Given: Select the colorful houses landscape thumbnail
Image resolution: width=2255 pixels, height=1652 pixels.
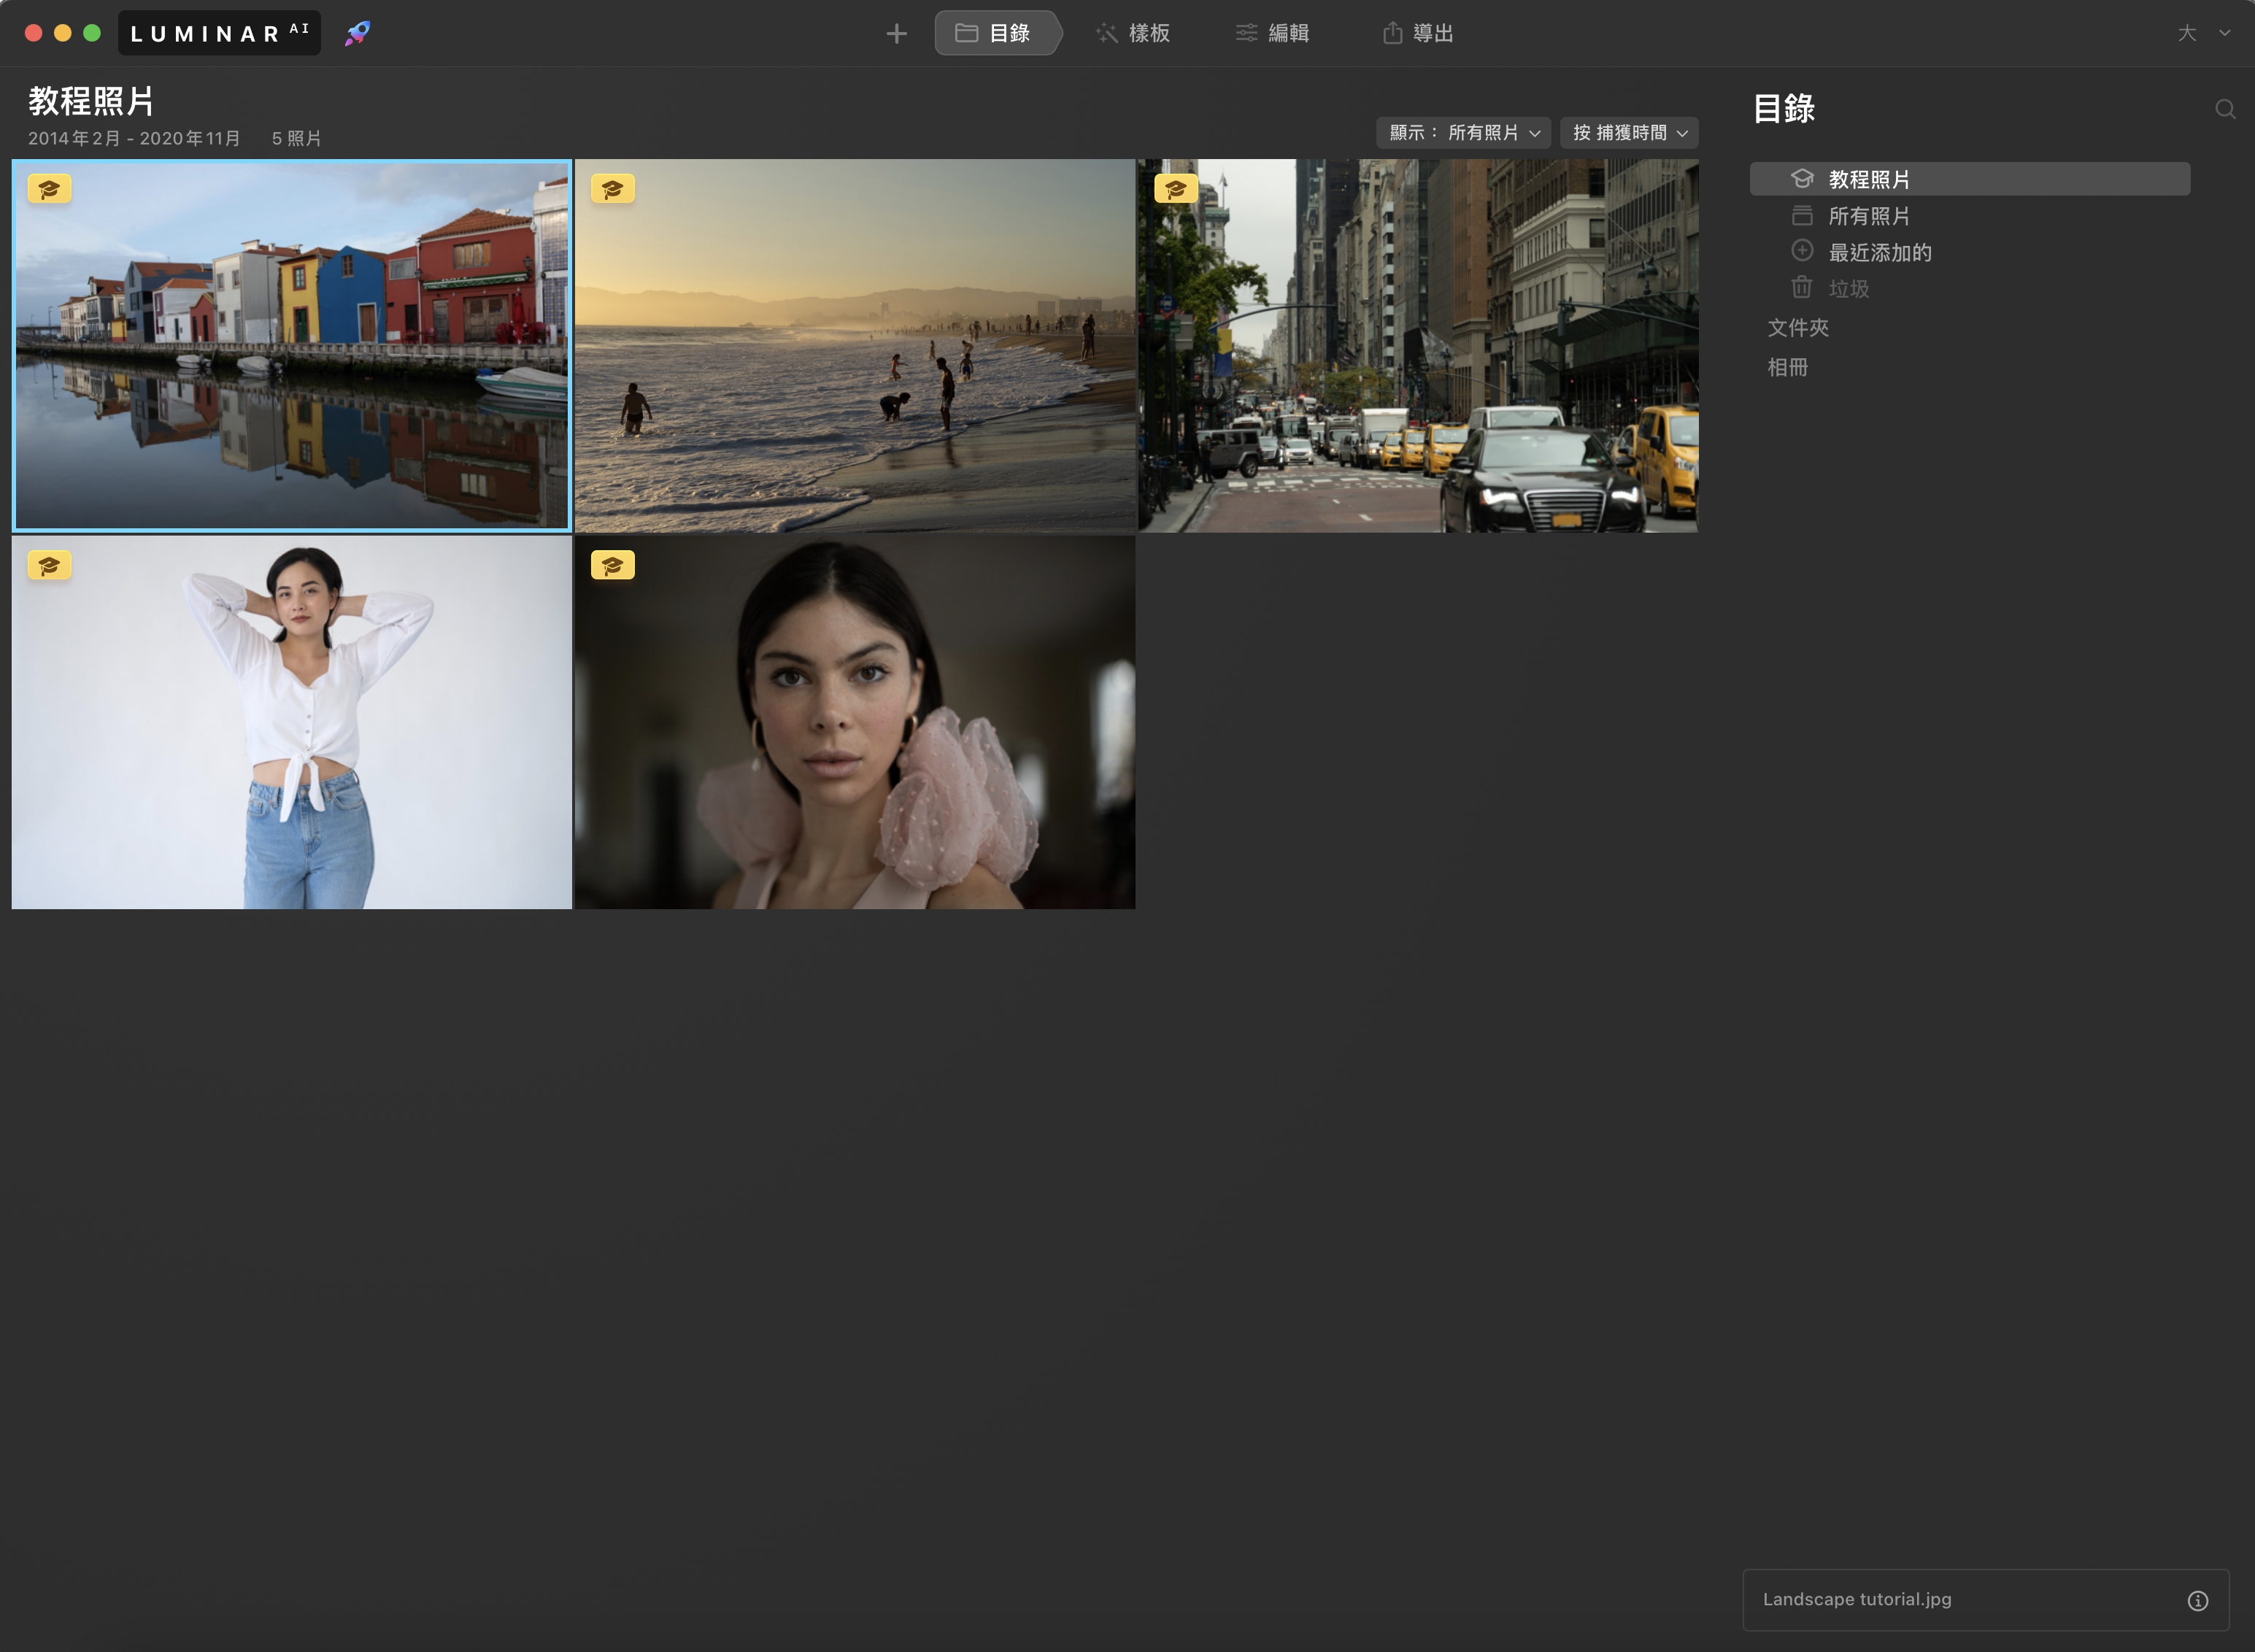Looking at the screenshot, I should (291, 345).
